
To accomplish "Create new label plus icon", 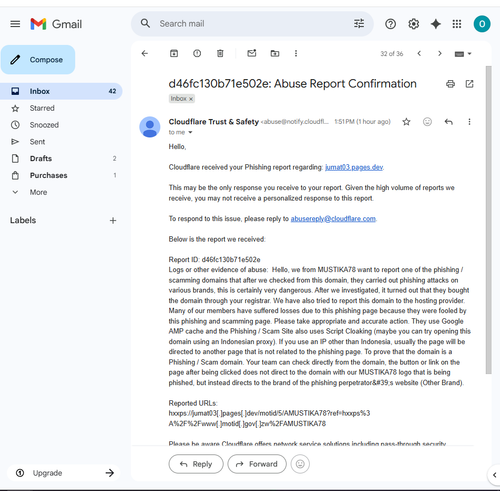I will tap(113, 220).
